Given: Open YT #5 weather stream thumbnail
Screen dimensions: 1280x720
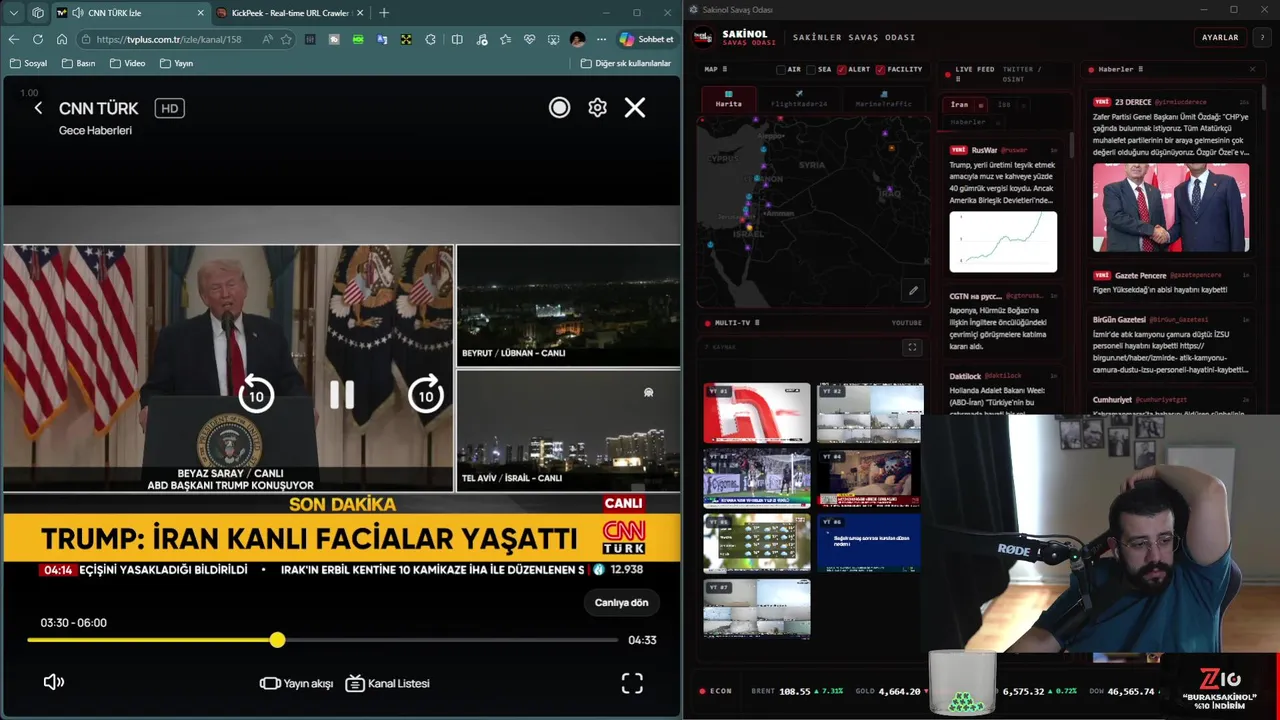Looking at the screenshot, I should point(757,543).
